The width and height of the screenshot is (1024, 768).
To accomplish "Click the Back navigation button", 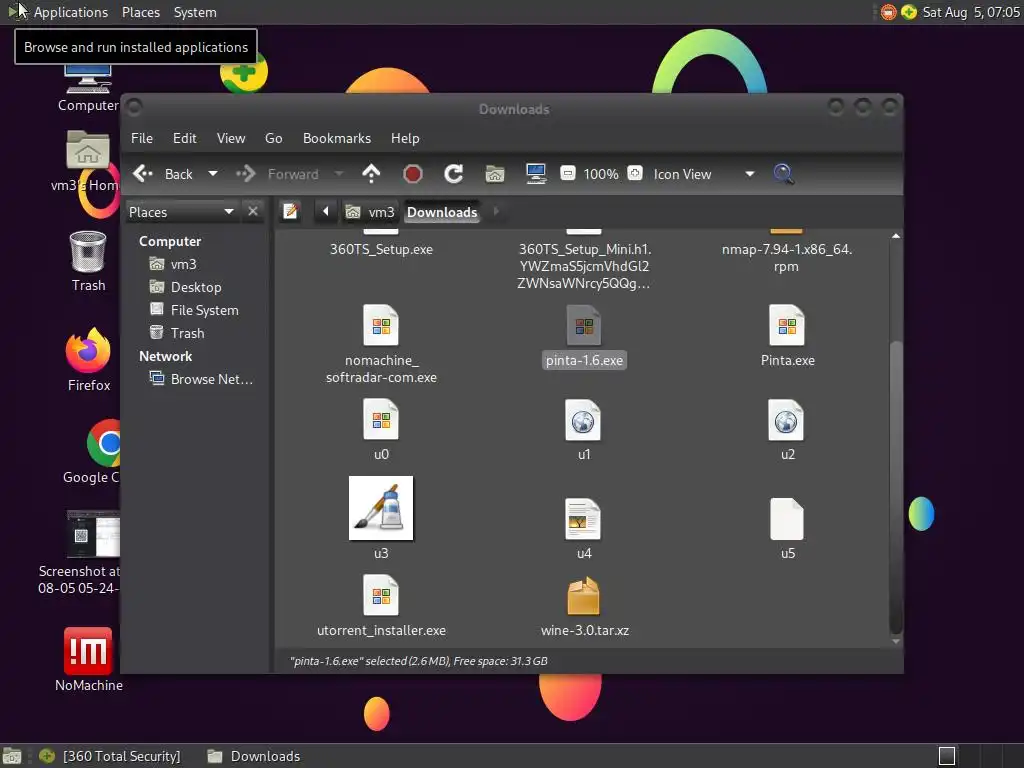I will point(163,174).
